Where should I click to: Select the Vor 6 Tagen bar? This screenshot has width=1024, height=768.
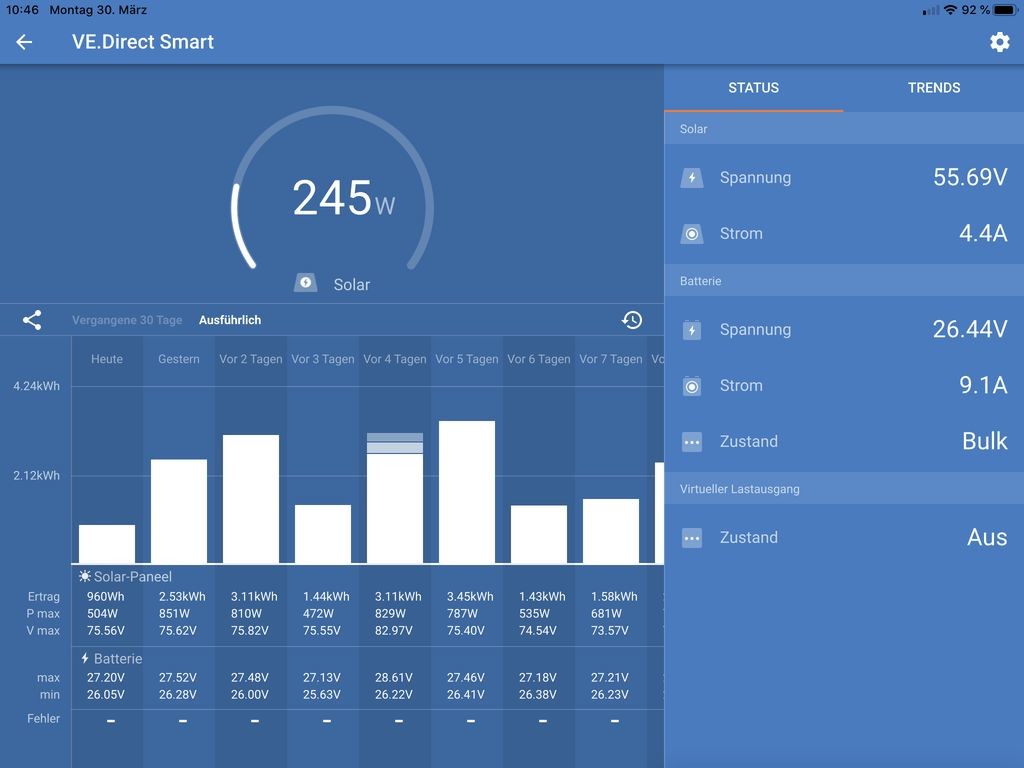tap(539, 534)
